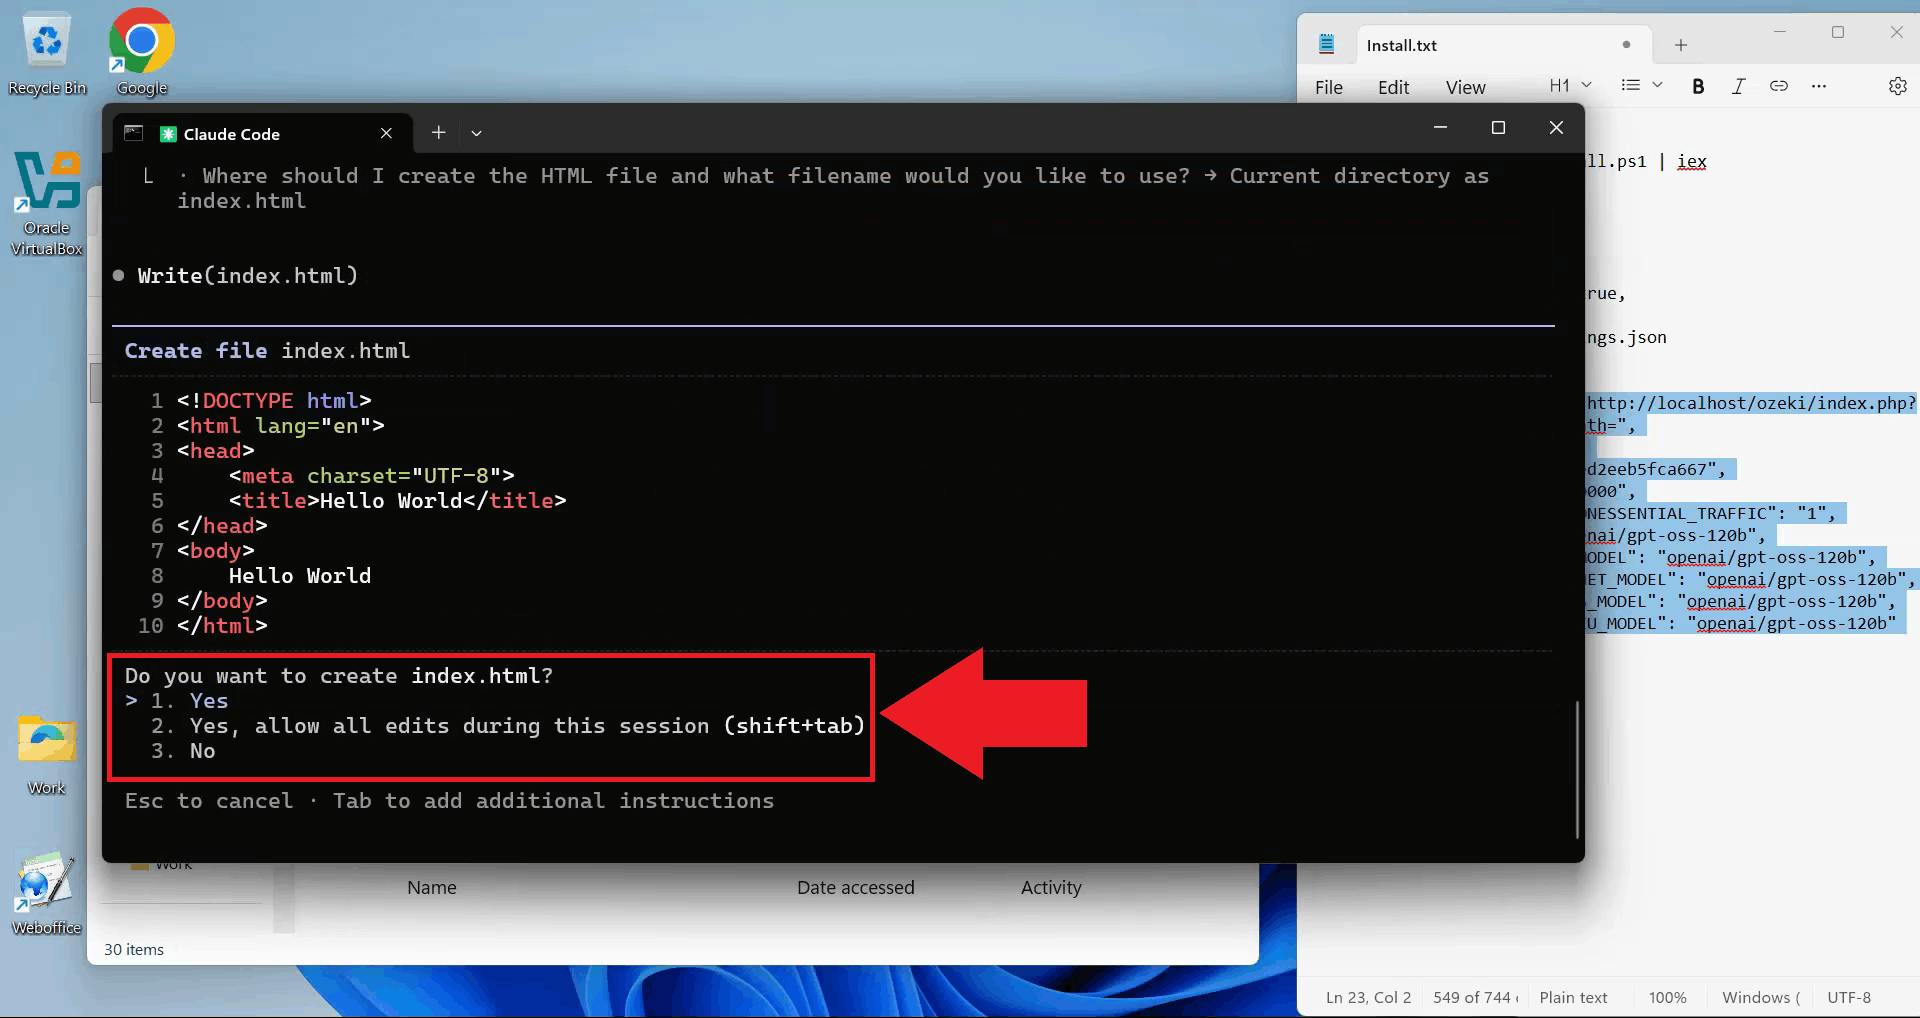Image resolution: width=1920 pixels, height=1018 pixels.
Task: Insert a hyperlink using the link icon
Action: 1780,86
